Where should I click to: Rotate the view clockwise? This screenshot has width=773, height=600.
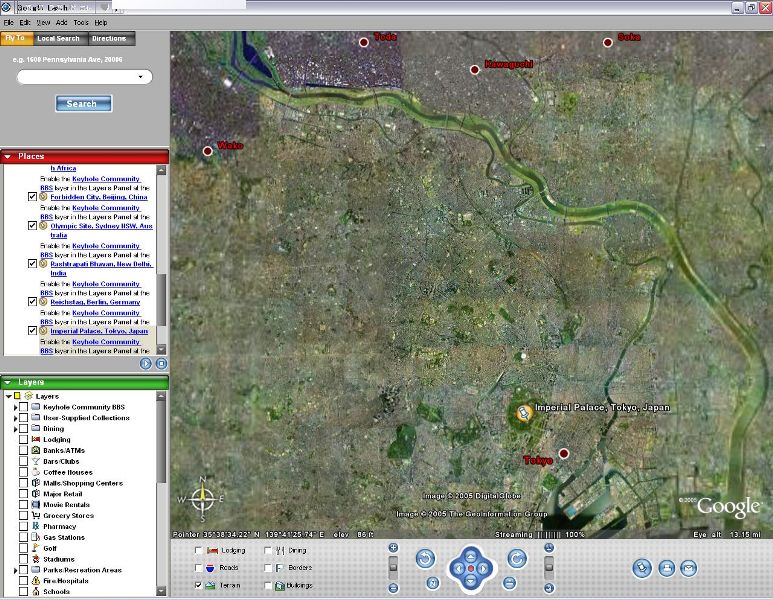517,559
